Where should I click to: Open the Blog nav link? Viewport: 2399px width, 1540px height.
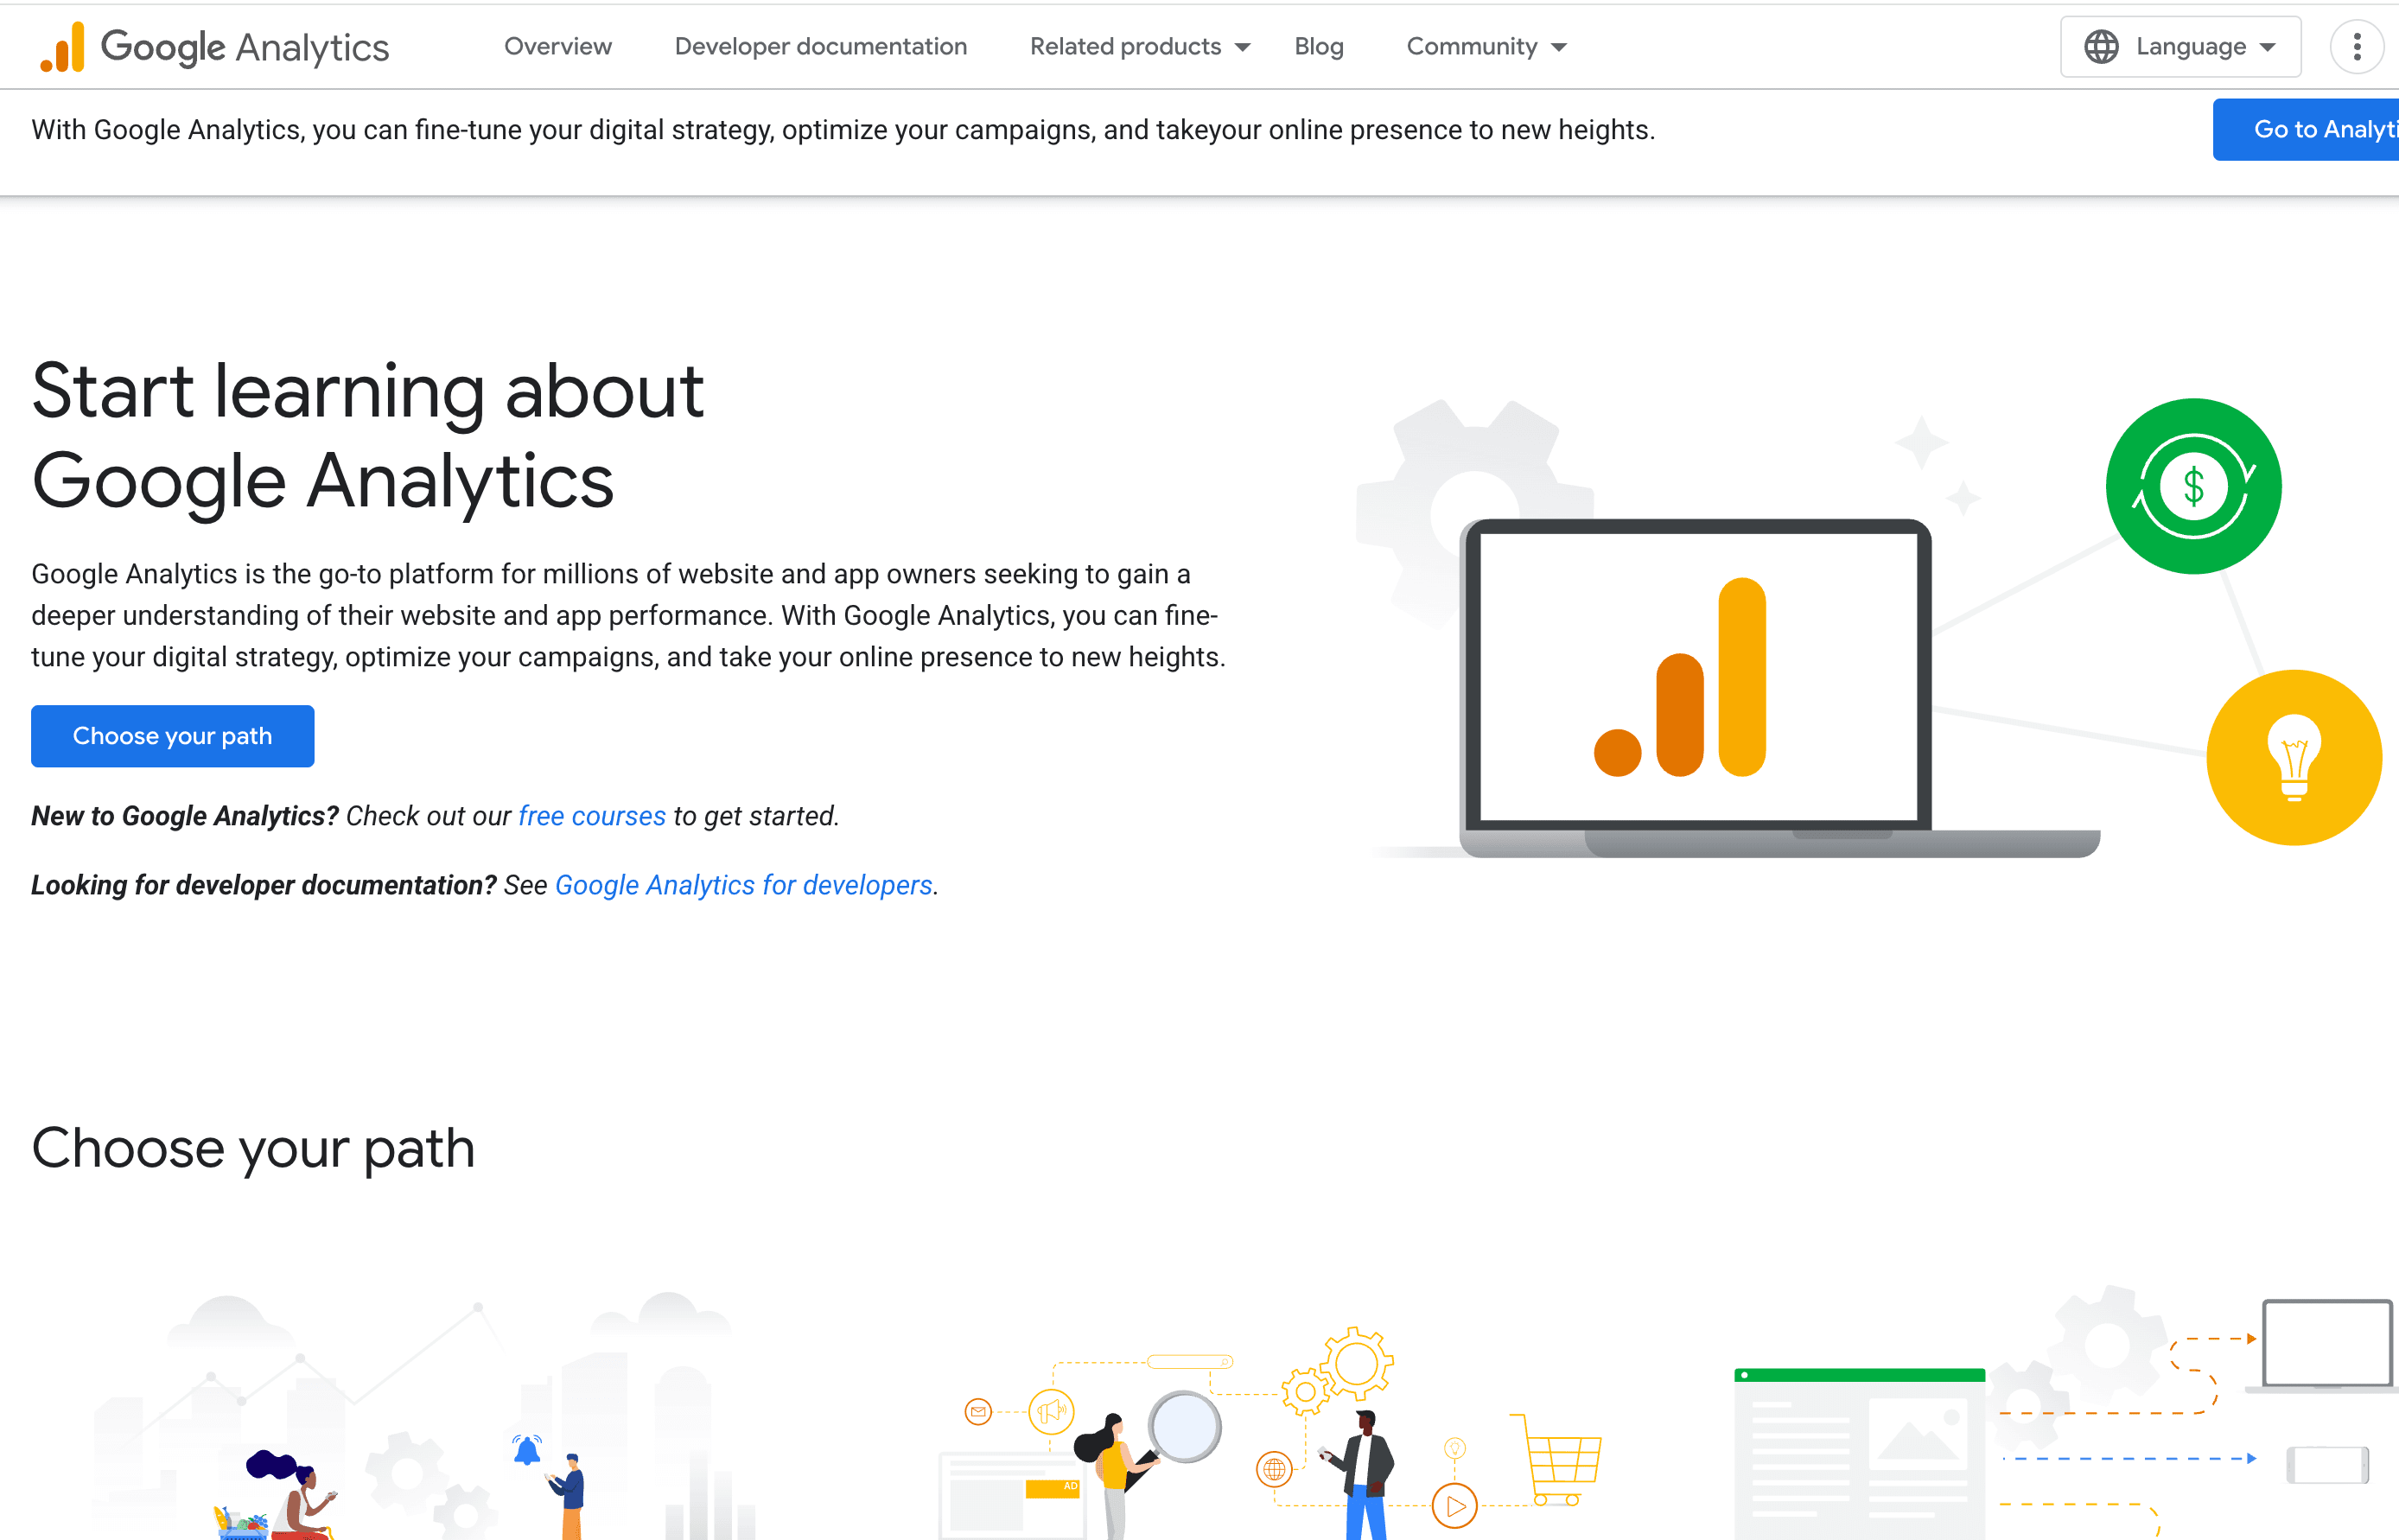1318,47
